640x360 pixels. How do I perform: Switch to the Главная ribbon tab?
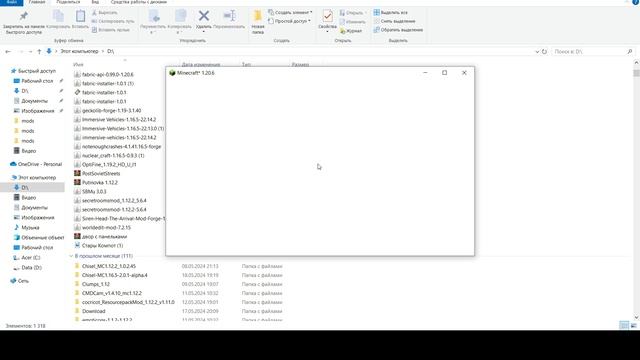tap(37, 2)
